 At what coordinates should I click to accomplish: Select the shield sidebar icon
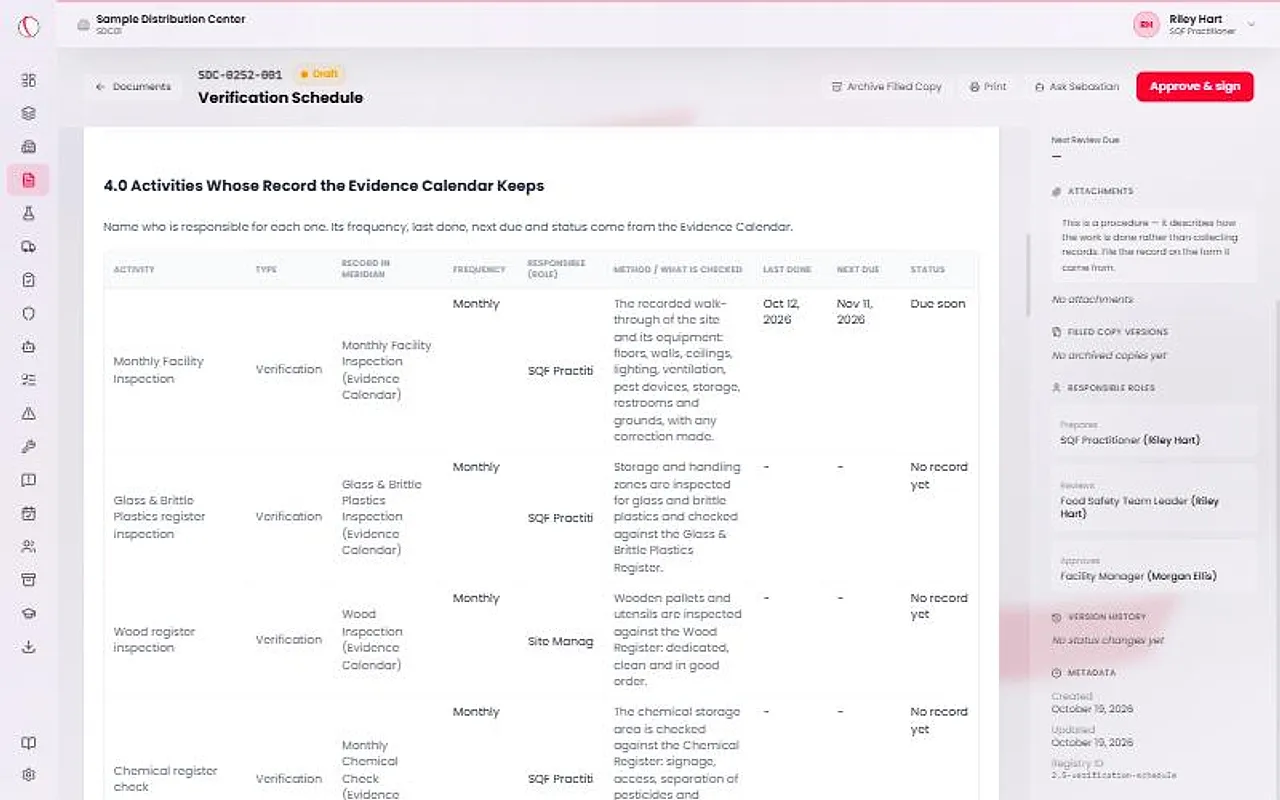[x=28, y=313]
